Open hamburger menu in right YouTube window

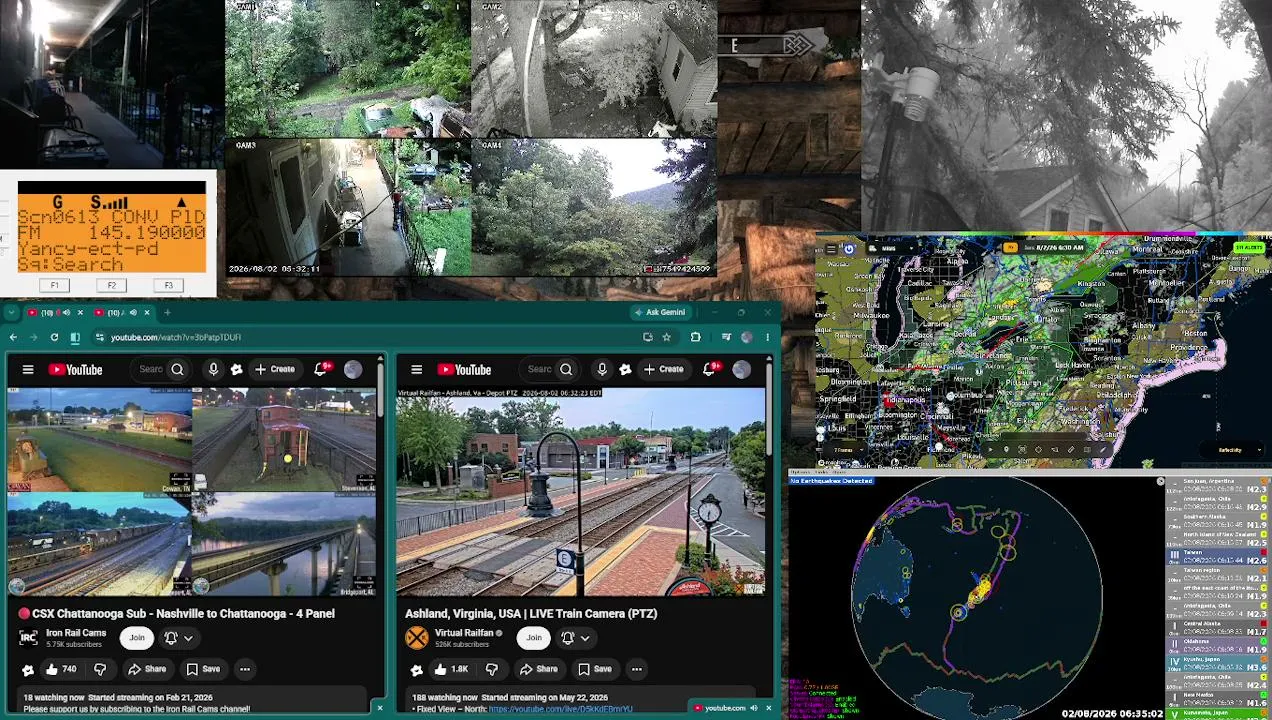click(417, 370)
